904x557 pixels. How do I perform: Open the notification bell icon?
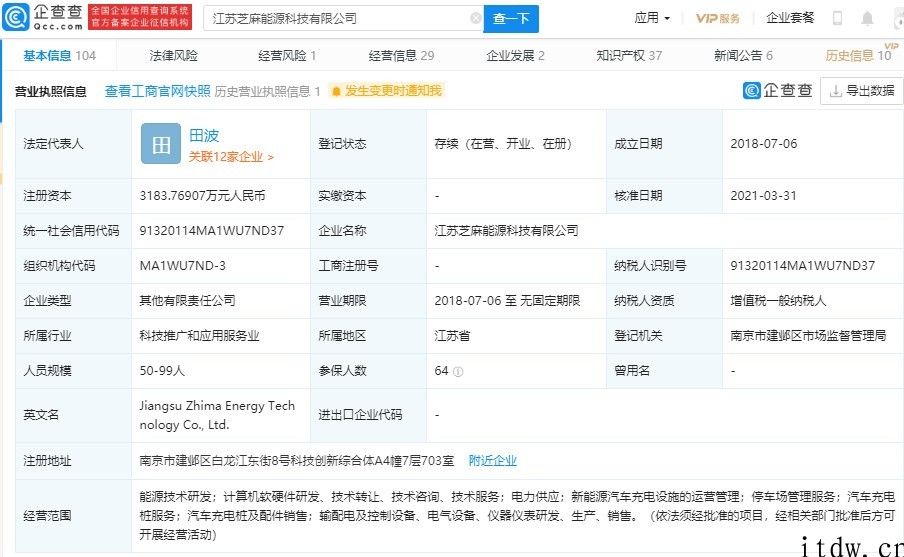(x=867, y=18)
